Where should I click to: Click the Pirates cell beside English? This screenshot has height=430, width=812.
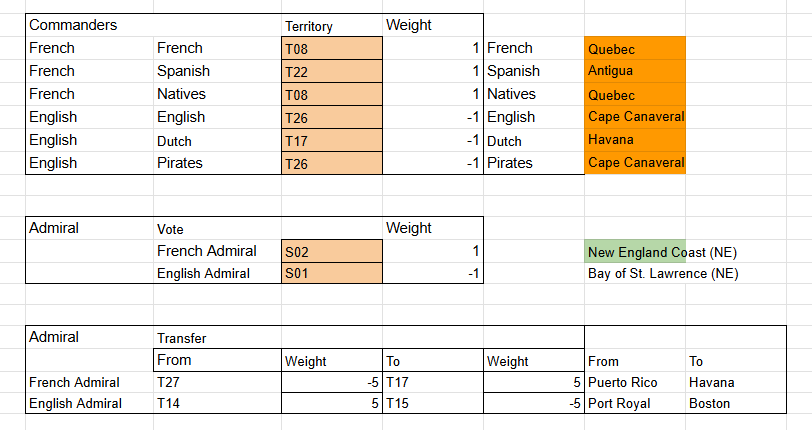(x=217, y=163)
